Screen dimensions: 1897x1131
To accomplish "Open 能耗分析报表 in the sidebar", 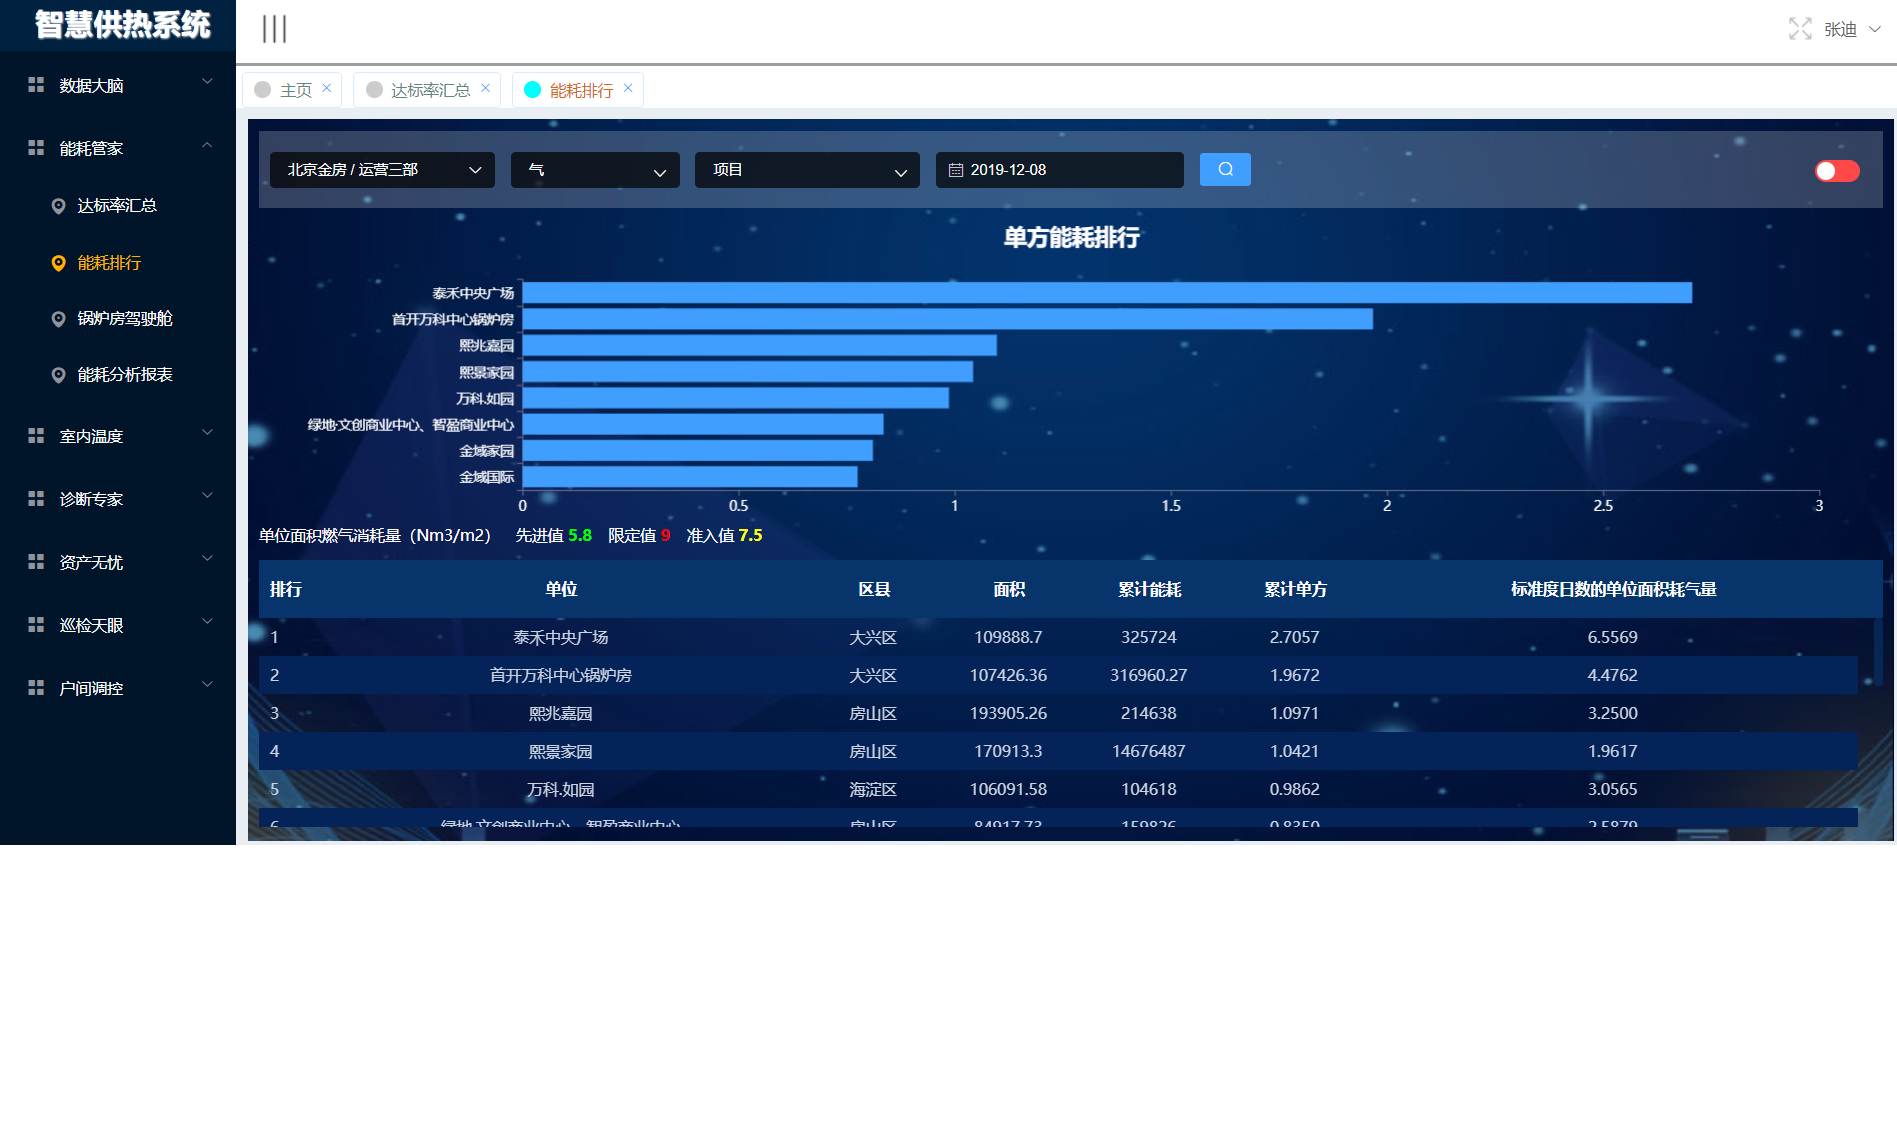I will (x=125, y=375).
